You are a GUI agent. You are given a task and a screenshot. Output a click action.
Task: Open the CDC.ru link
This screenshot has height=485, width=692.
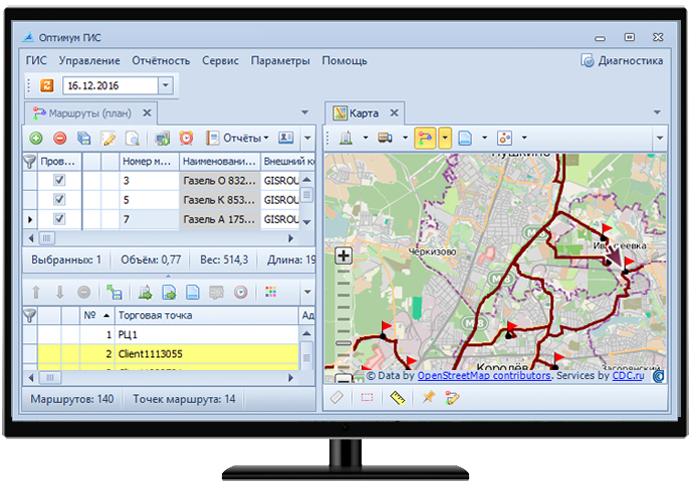[x=628, y=376]
